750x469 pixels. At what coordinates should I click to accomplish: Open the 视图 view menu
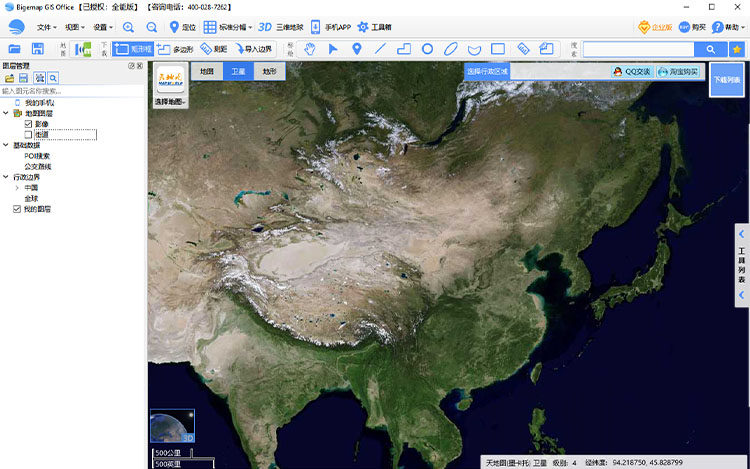tap(75, 27)
